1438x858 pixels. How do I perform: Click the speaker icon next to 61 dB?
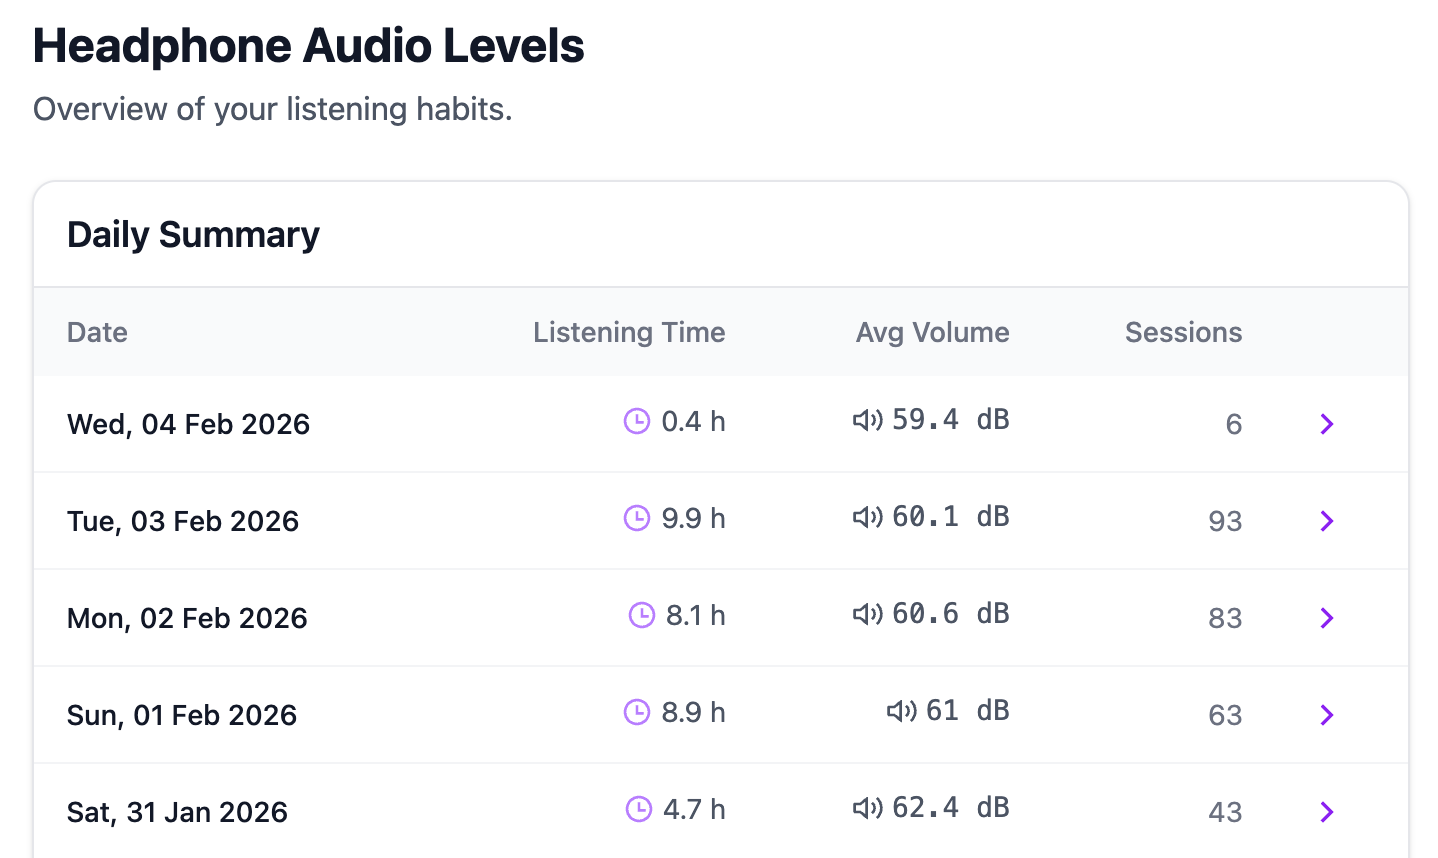pos(901,711)
